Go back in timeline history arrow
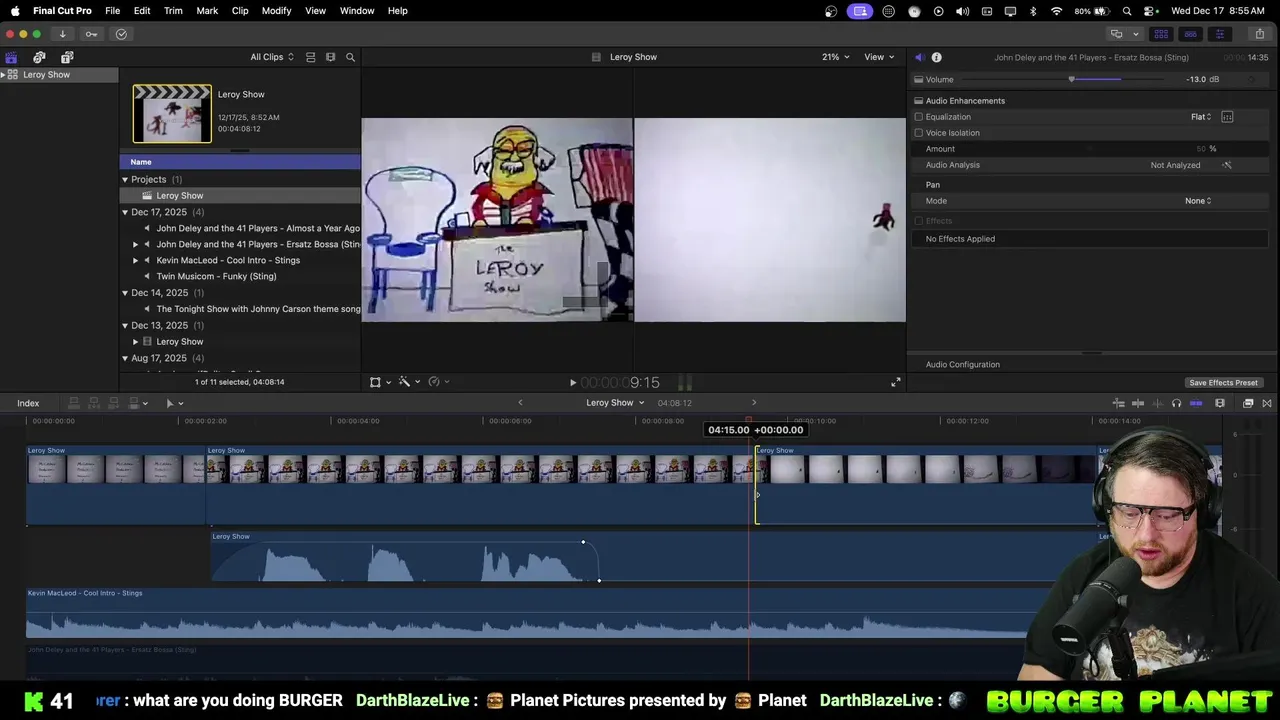Screen dimensions: 1280x720 point(520,403)
